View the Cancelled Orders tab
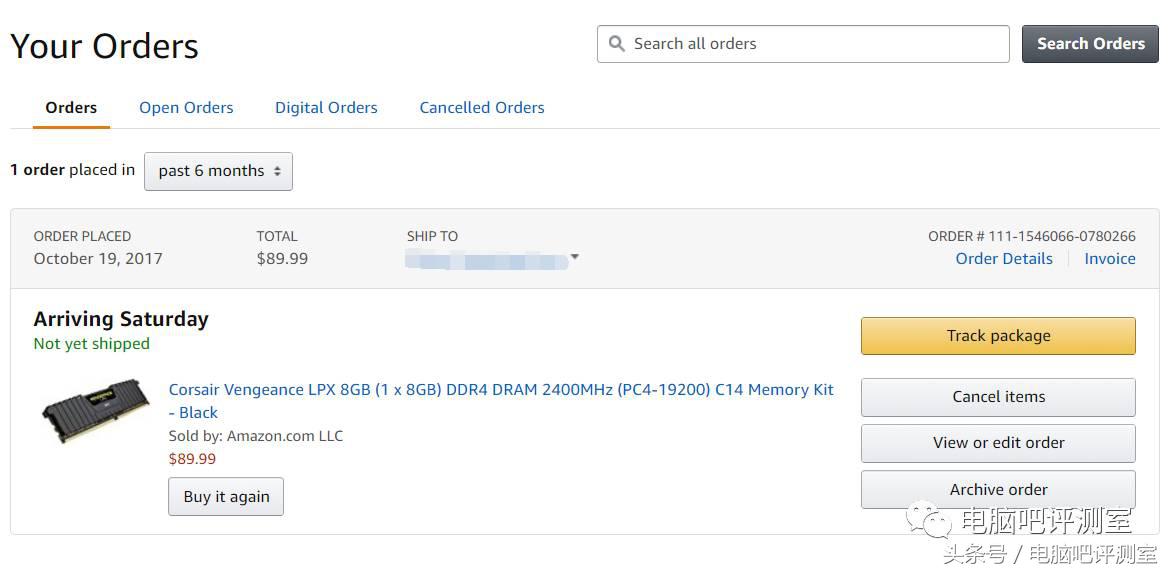Screen dimensions: 1171x573 point(482,108)
